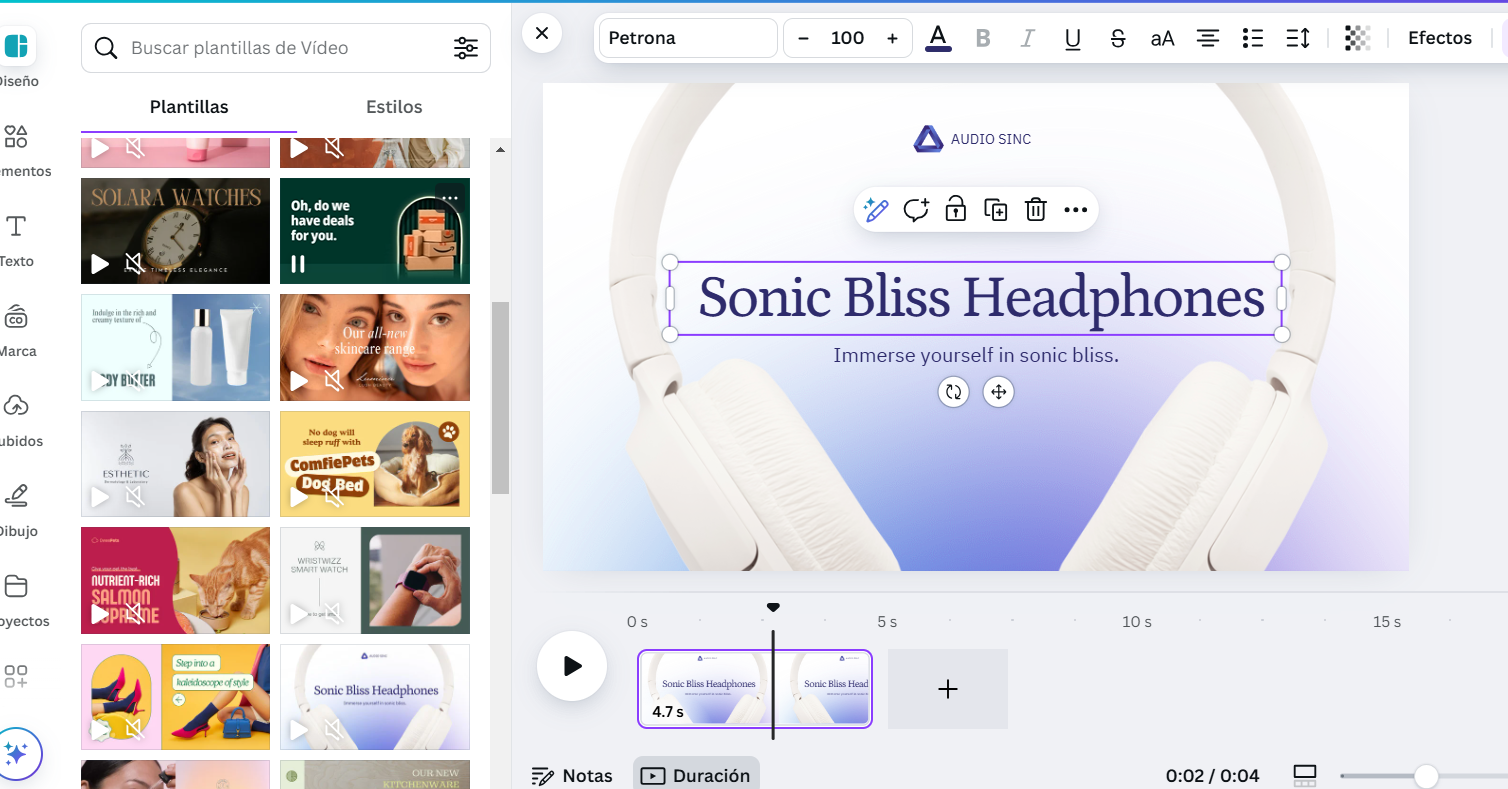Open the Proyectos folder panel

[16, 586]
